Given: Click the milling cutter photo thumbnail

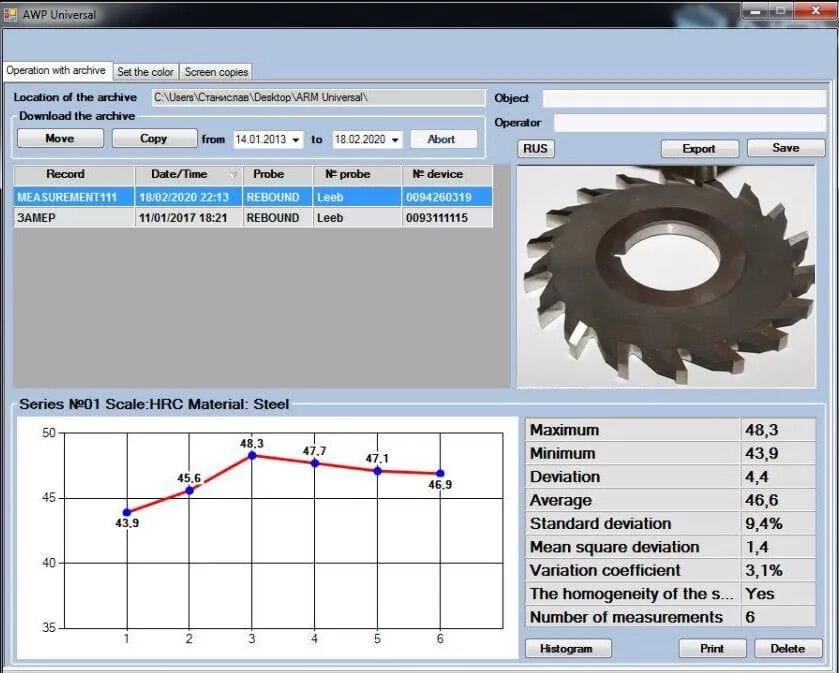Looking at the screenshot, I should [670, 275].
